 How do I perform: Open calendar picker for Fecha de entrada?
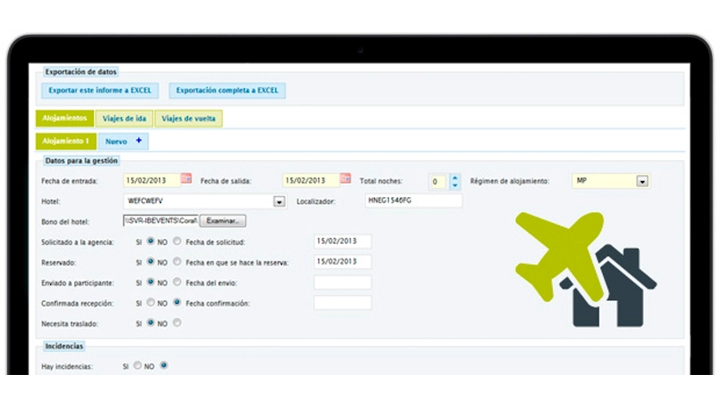[x=186, y=179]
